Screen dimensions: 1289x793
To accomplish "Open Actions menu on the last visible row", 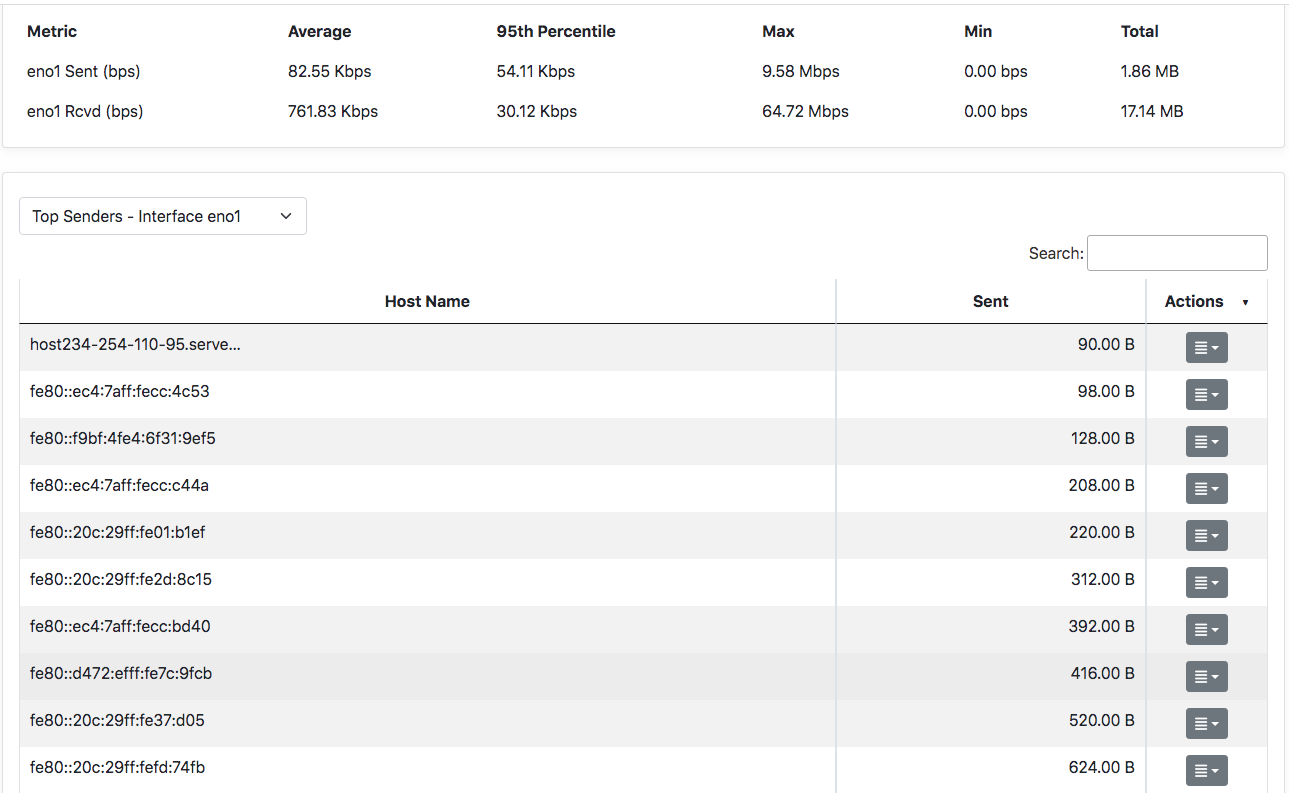I will point(1206,770).
